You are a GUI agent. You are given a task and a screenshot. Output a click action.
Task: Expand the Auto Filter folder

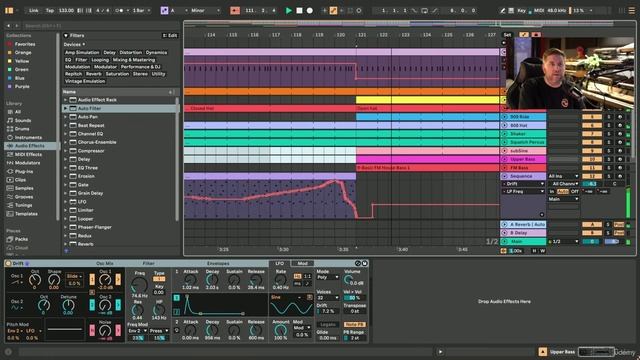click(x=65, y=109)
